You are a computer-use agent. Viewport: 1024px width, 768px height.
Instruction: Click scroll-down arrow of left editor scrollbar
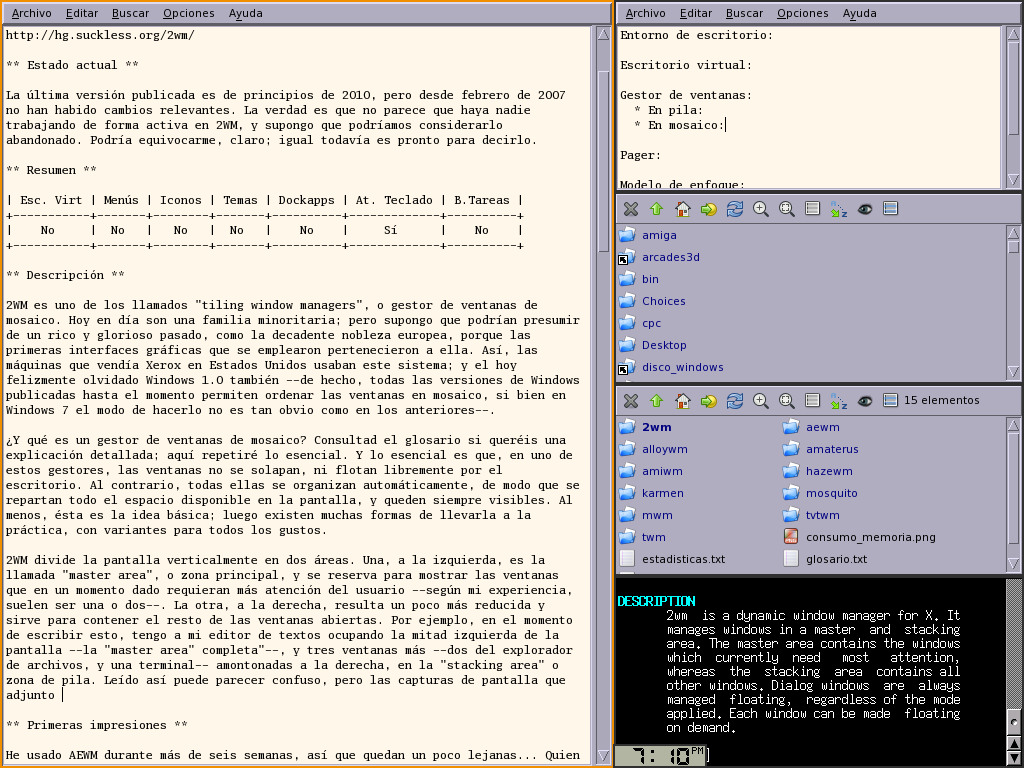tap(603, 756)
